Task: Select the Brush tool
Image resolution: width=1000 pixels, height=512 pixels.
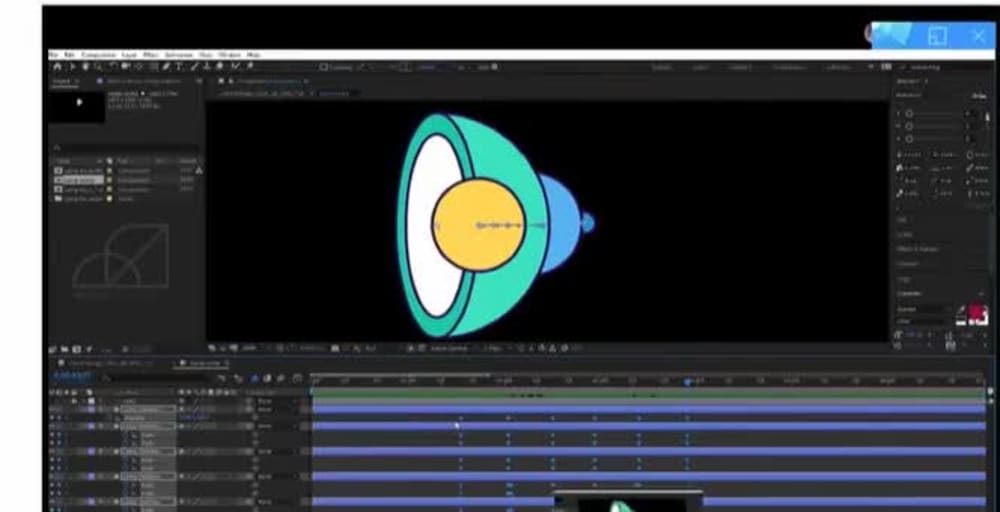Action: click(195, 66)
